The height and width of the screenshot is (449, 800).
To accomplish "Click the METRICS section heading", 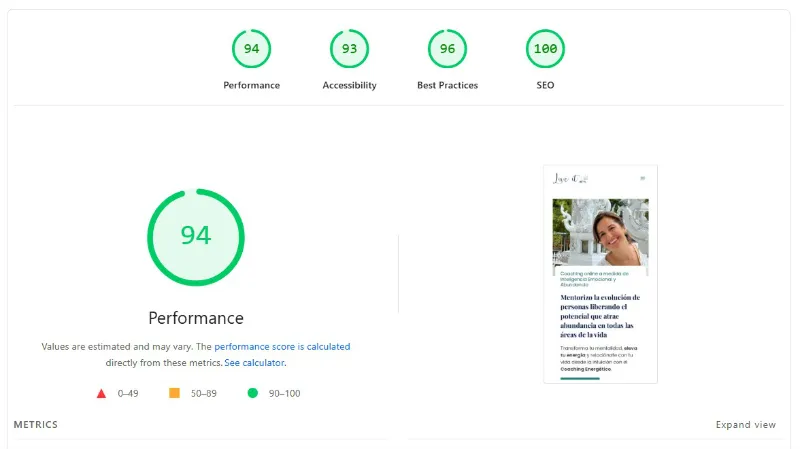I will tap(36, 425).
